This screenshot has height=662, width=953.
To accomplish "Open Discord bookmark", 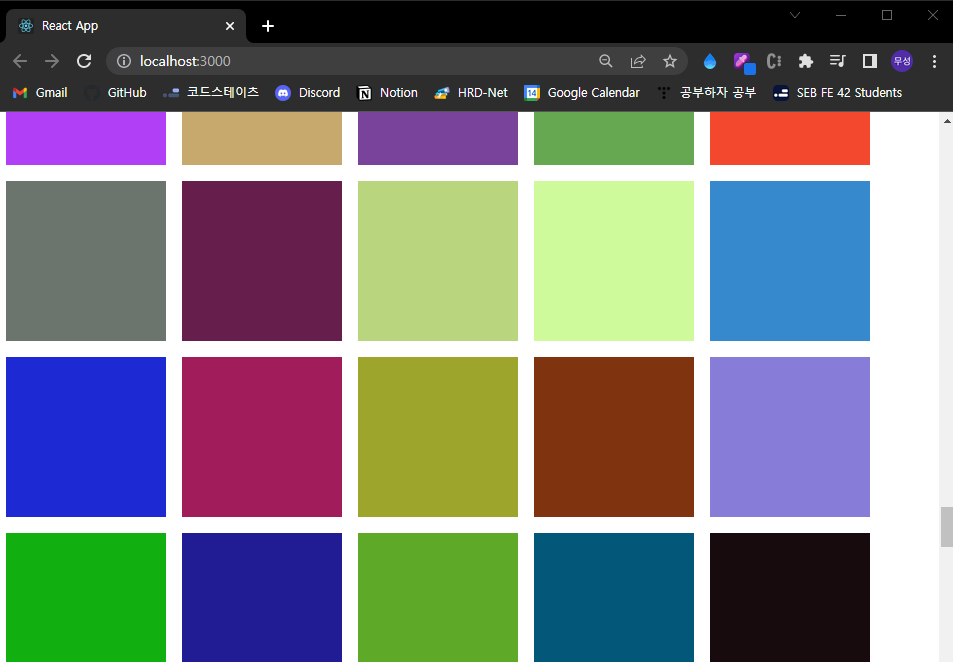I will click(308, 92).
